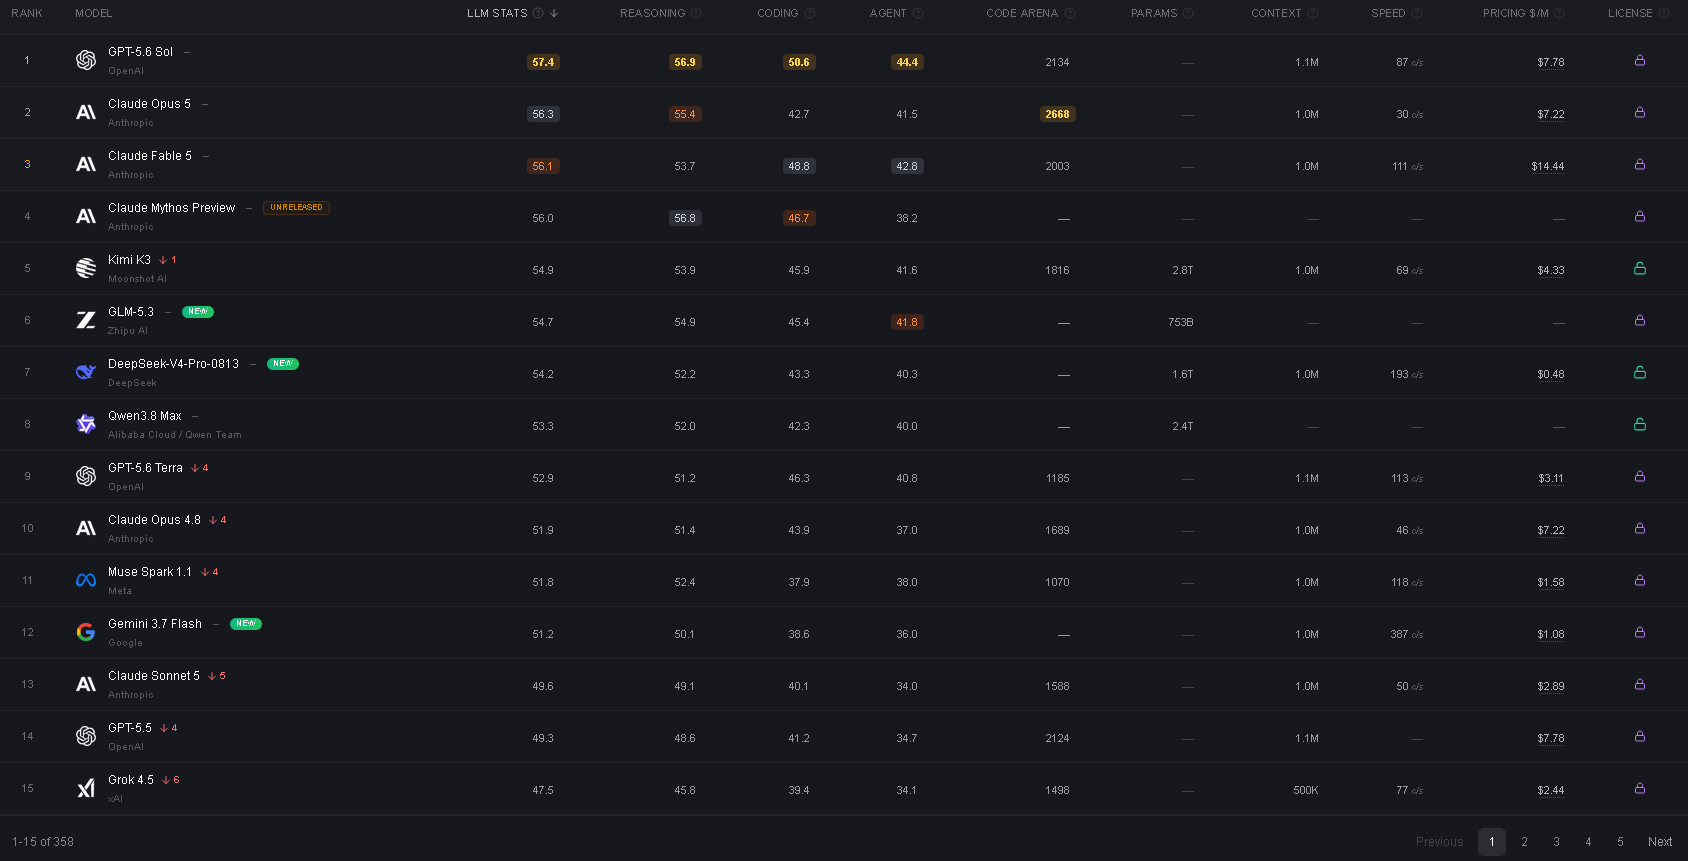Click the closed lock icon in Gemini 3.7 Flash row
1688x861 pixels.
click(x=1640, y=632)
